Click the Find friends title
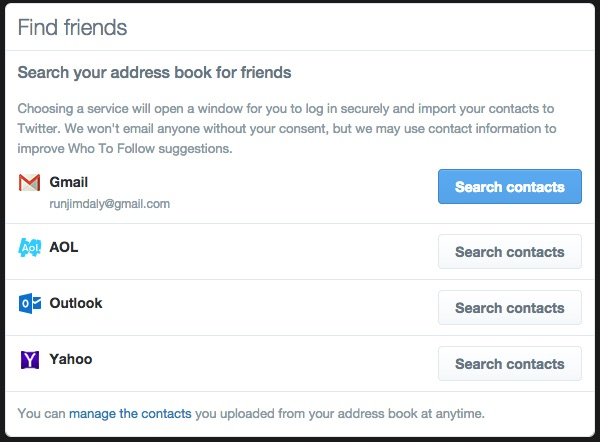The width and height of the screenshot is (600, 442). click(72, 28)
